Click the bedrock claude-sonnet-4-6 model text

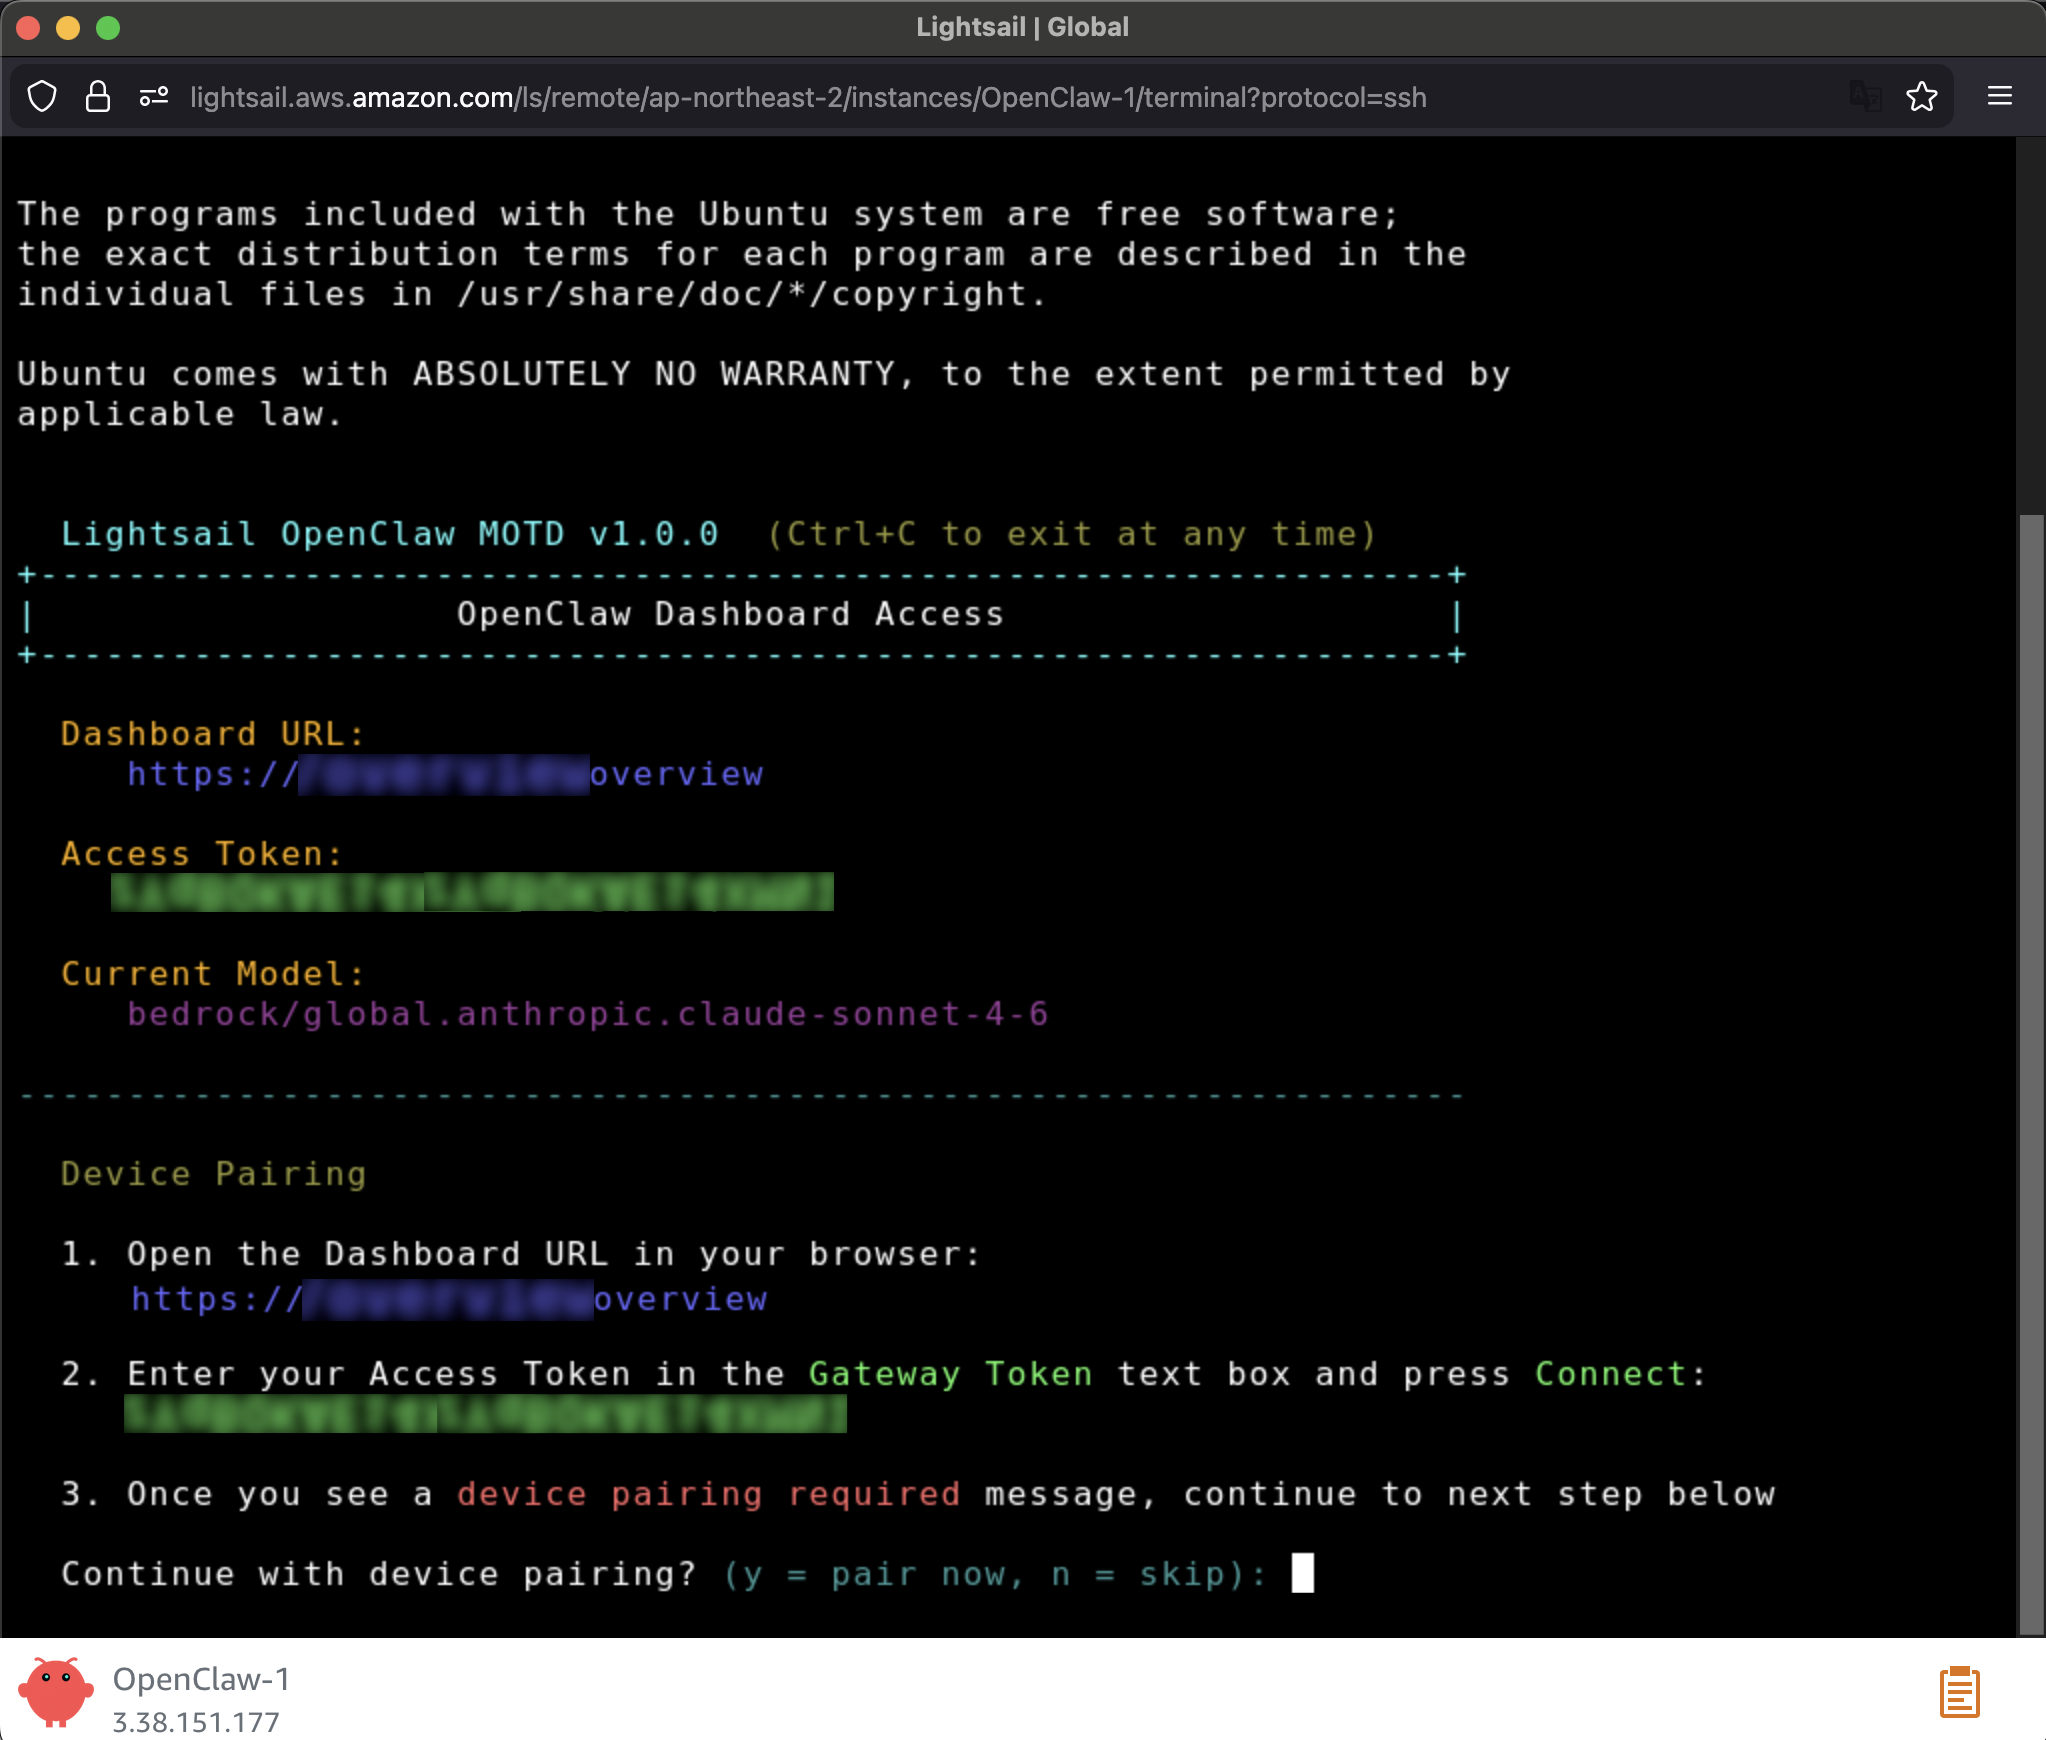pos(587,1014)
